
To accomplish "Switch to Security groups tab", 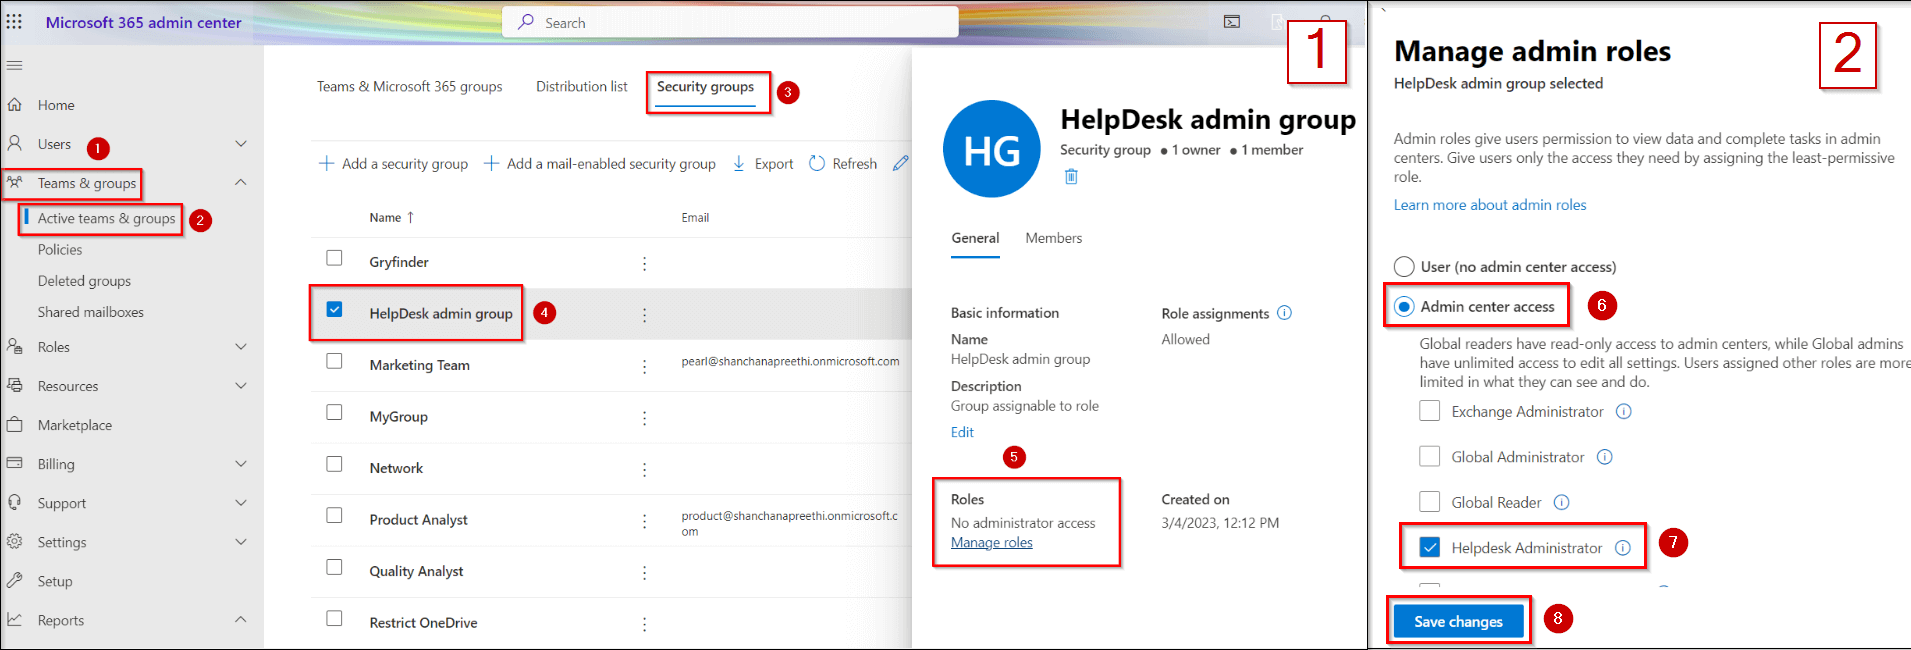I will click(x=705, y=87).
